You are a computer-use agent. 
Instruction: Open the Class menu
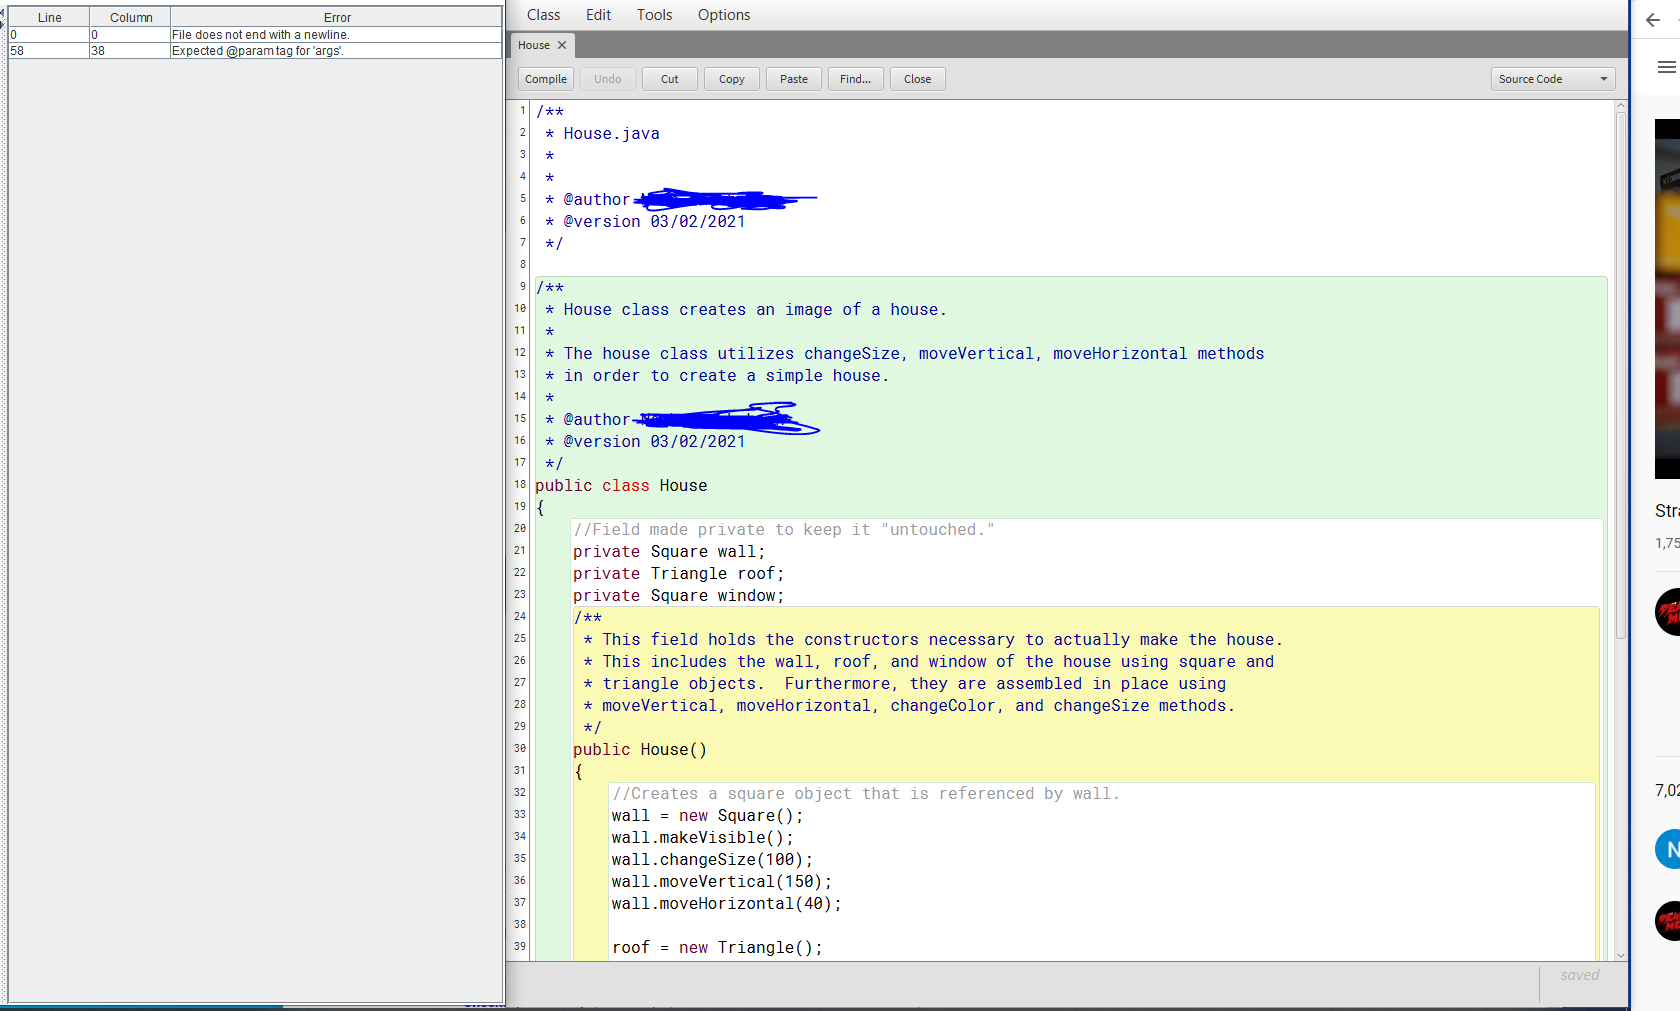543,14
